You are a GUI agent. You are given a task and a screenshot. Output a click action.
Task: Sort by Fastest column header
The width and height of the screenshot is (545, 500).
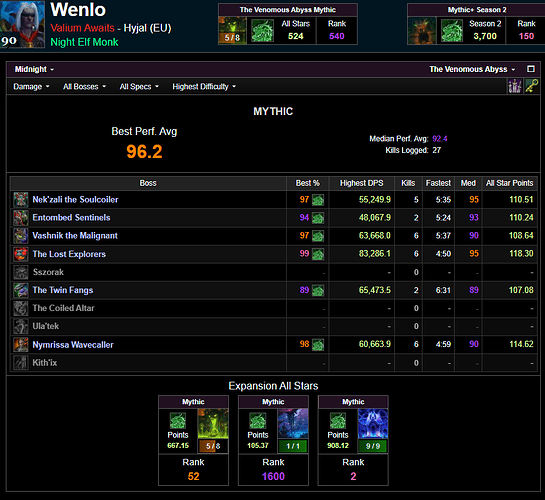[438, 183]
